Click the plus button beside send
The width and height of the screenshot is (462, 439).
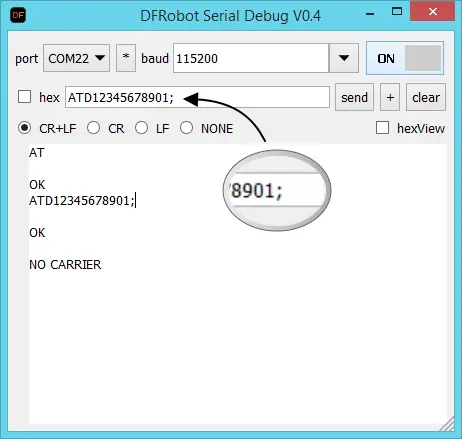390,97
